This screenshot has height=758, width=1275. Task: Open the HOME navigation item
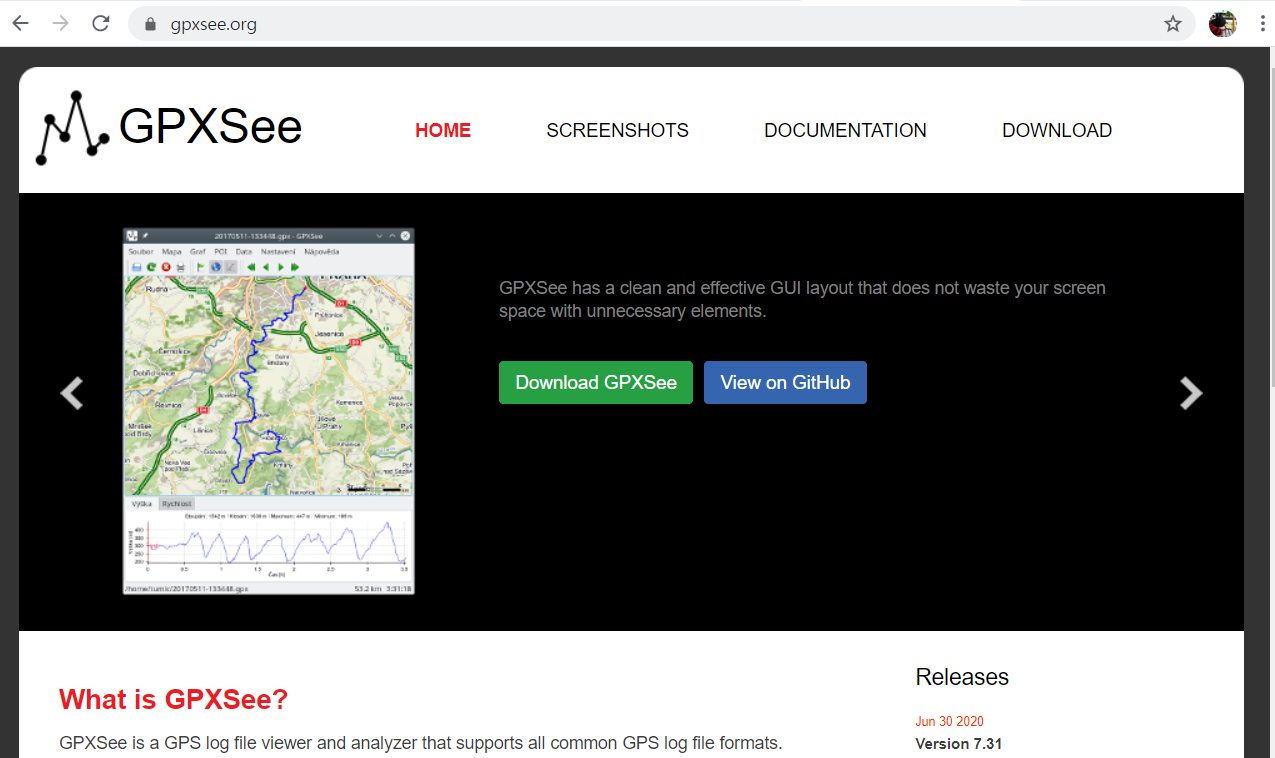coord(443,130)
